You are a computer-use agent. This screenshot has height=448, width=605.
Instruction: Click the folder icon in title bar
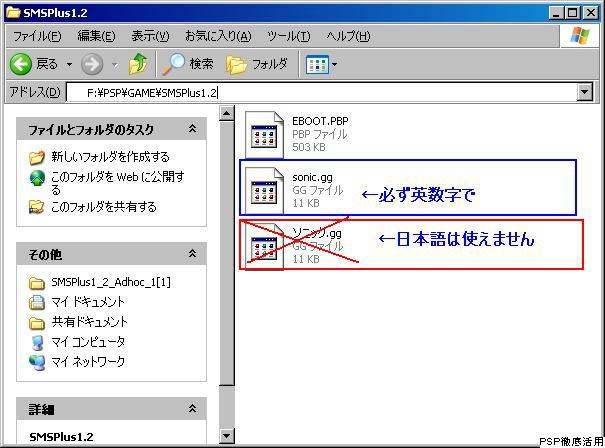coord(13,13)
